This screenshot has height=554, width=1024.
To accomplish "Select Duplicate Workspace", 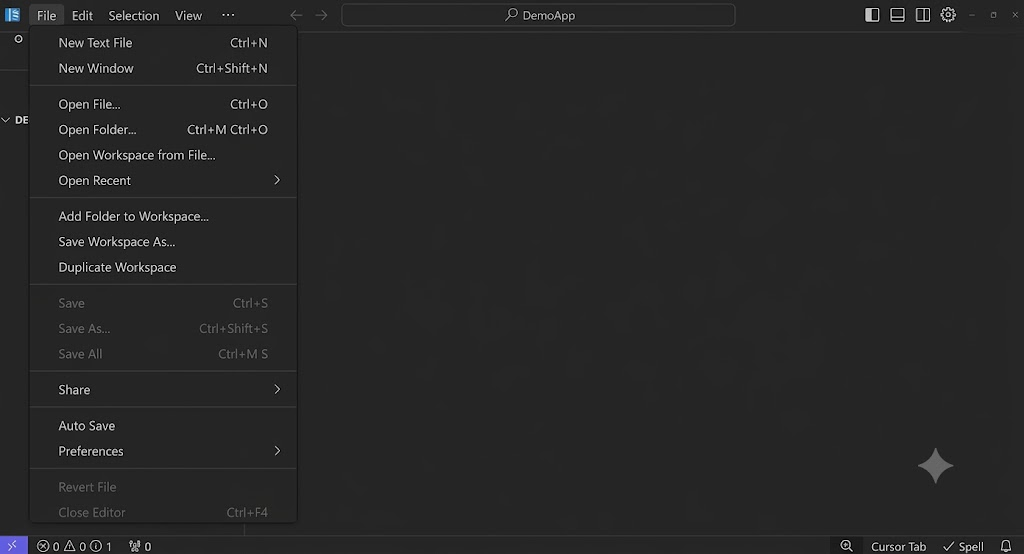I will (163, 267).
